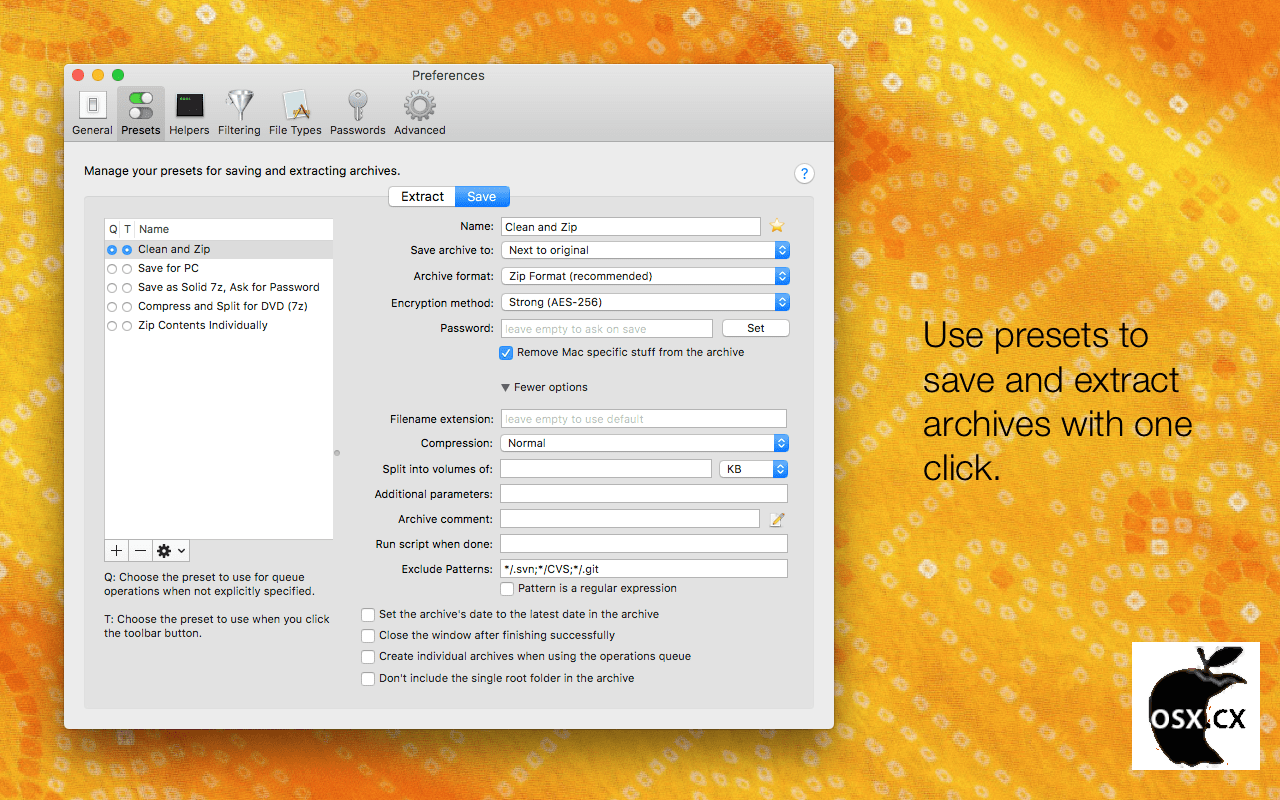Enable Set the archive's date to latest
This screenshot has height=800, width=1280.
pyautogui.click(x=369, y=615)
